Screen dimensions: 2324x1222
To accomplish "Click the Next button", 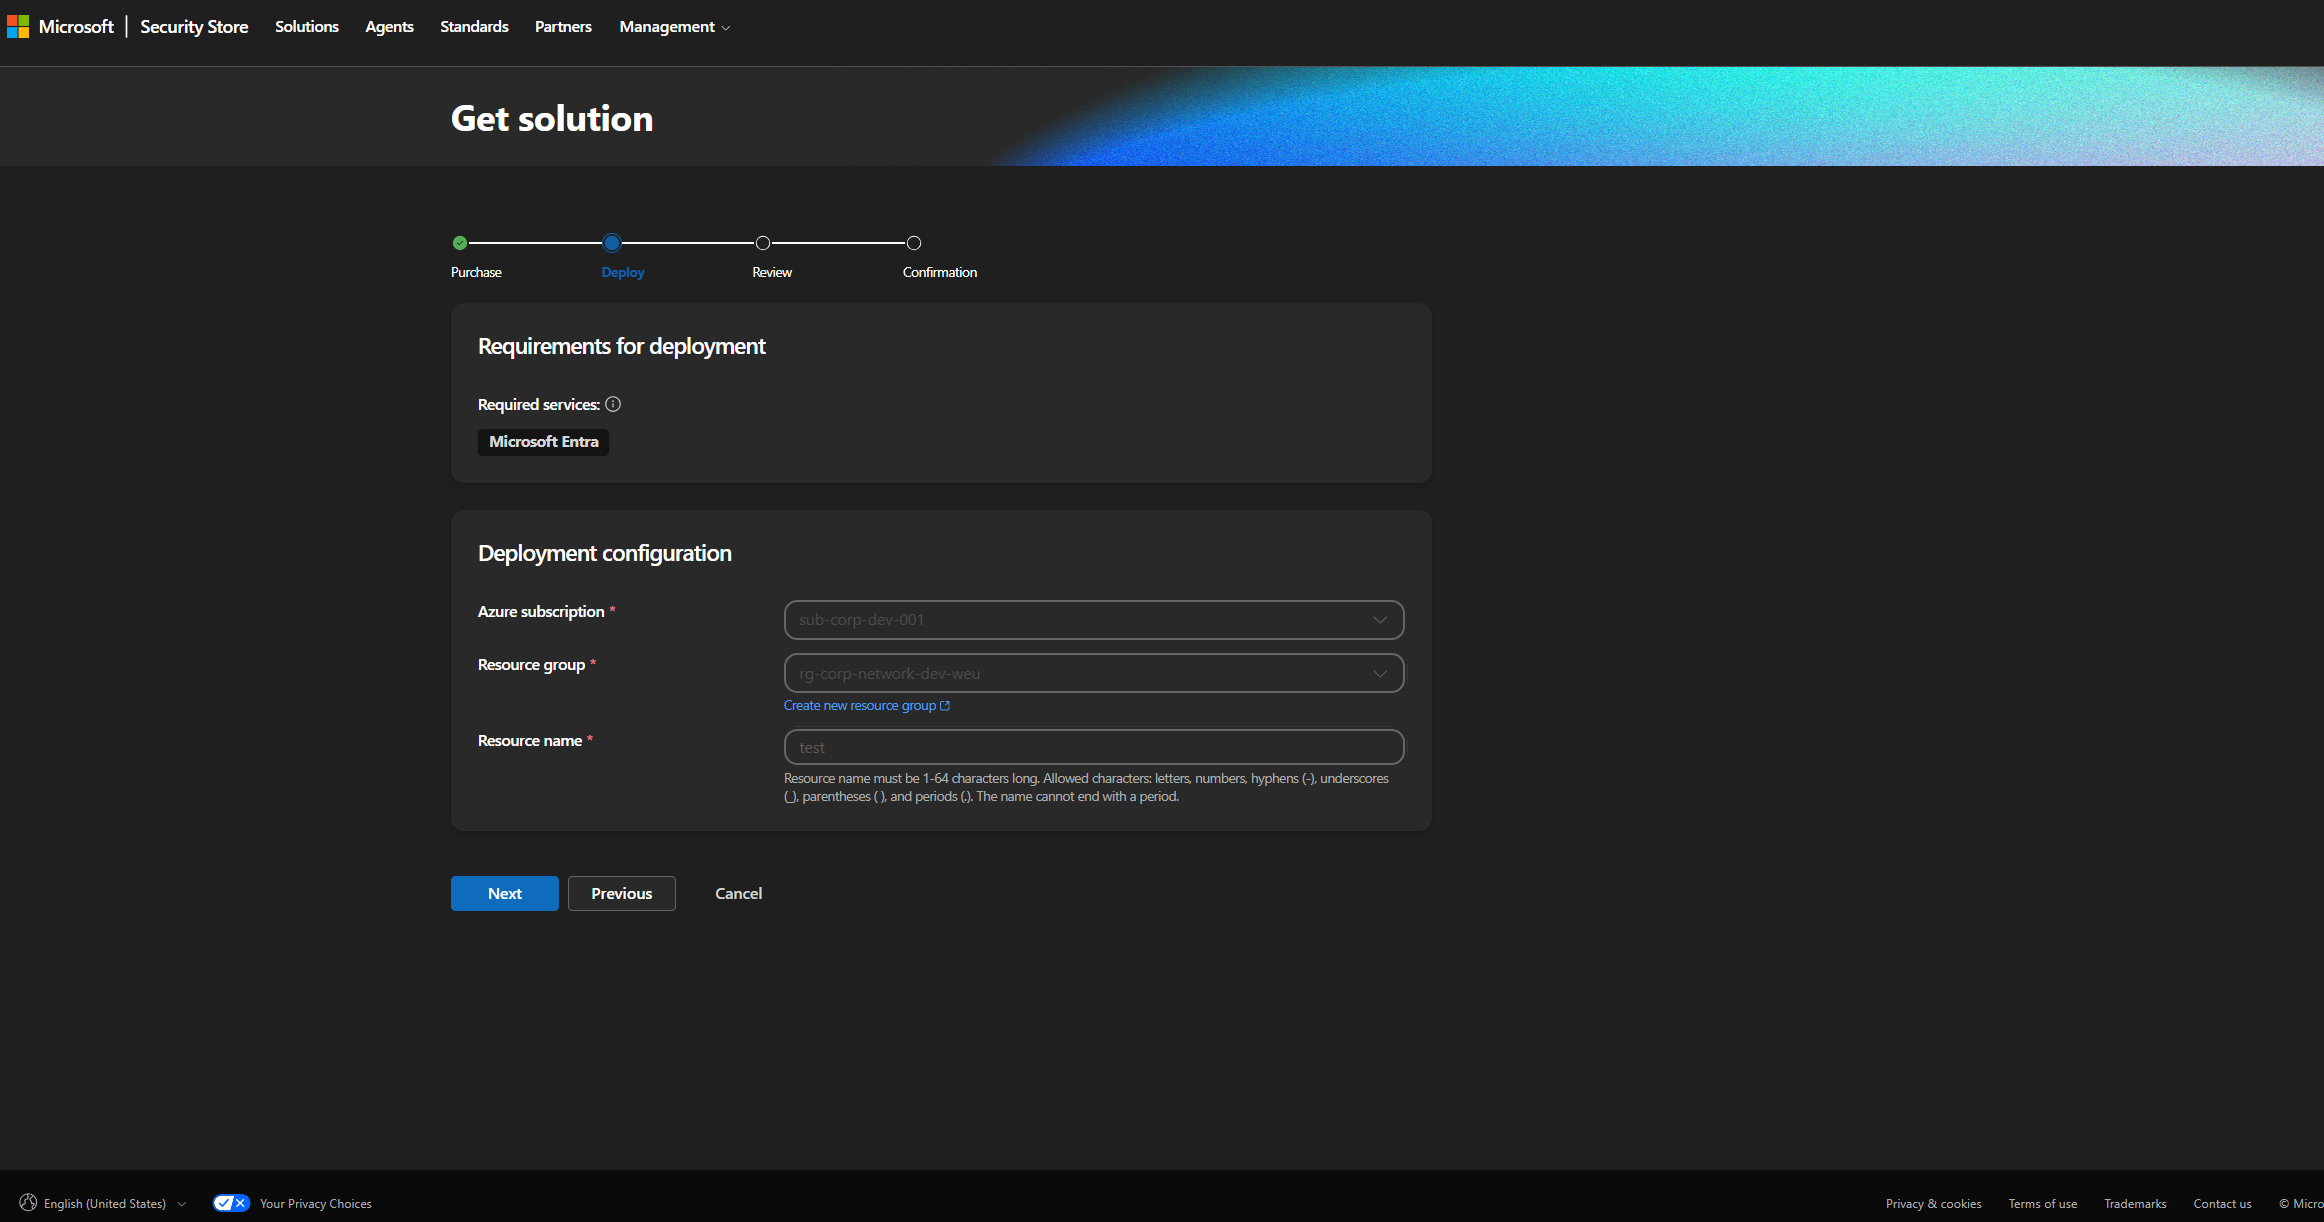I will click(x=504, y=893).
